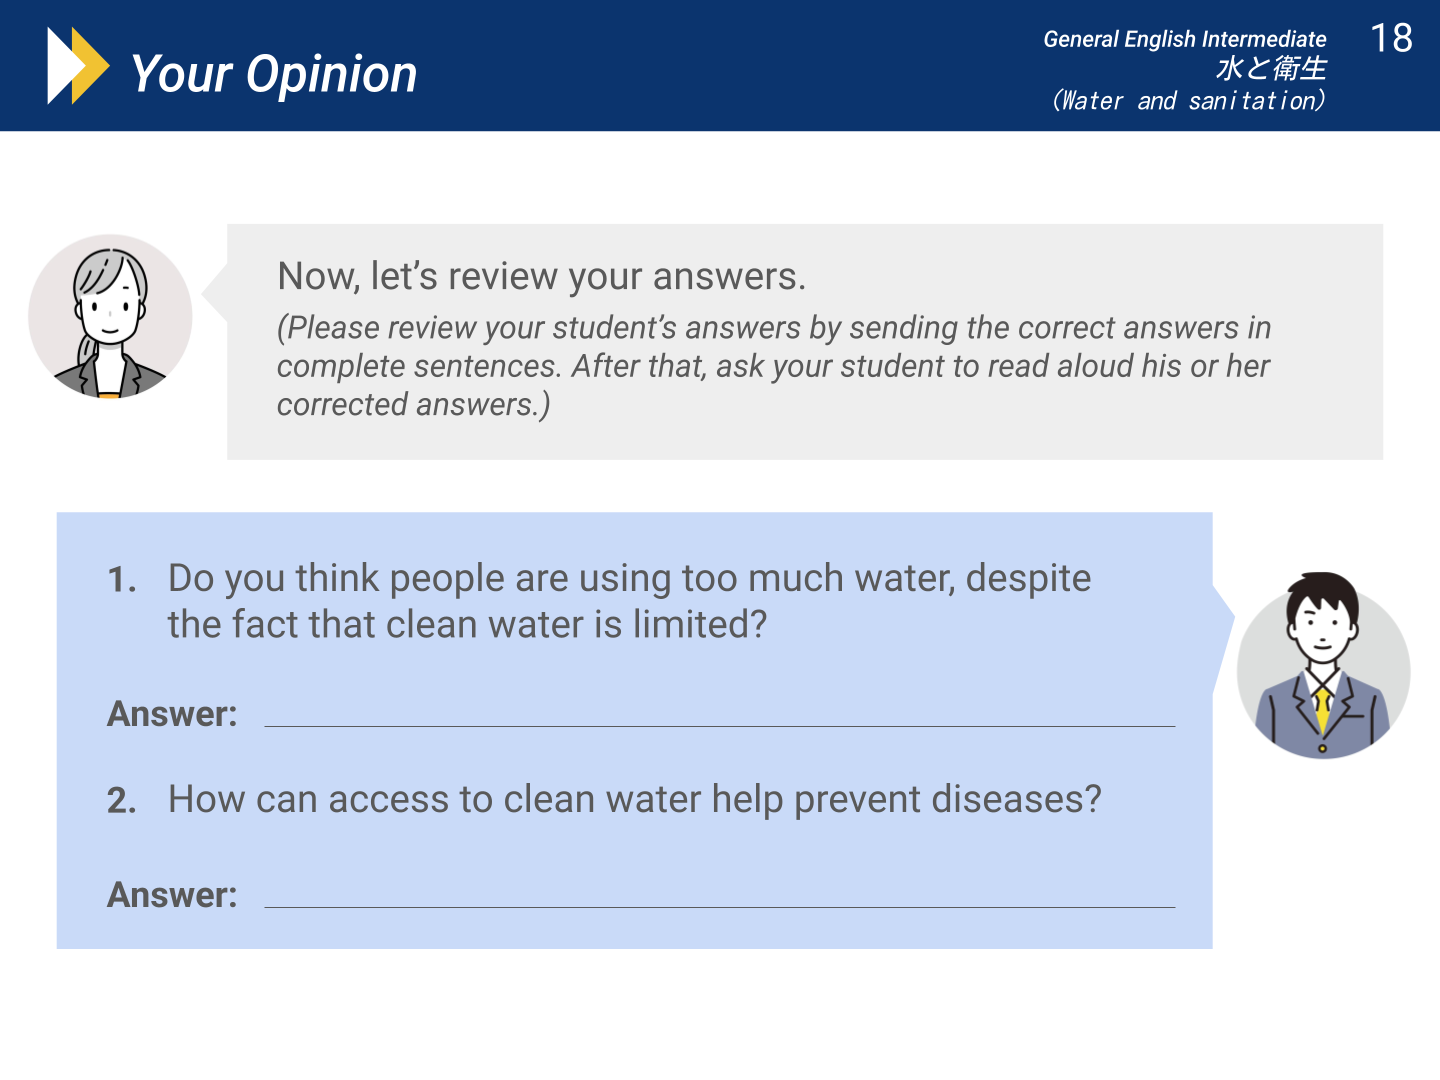
Task: Click question 2 about preventing diseases
Action: pyautogui.click(x=635, y=799)
